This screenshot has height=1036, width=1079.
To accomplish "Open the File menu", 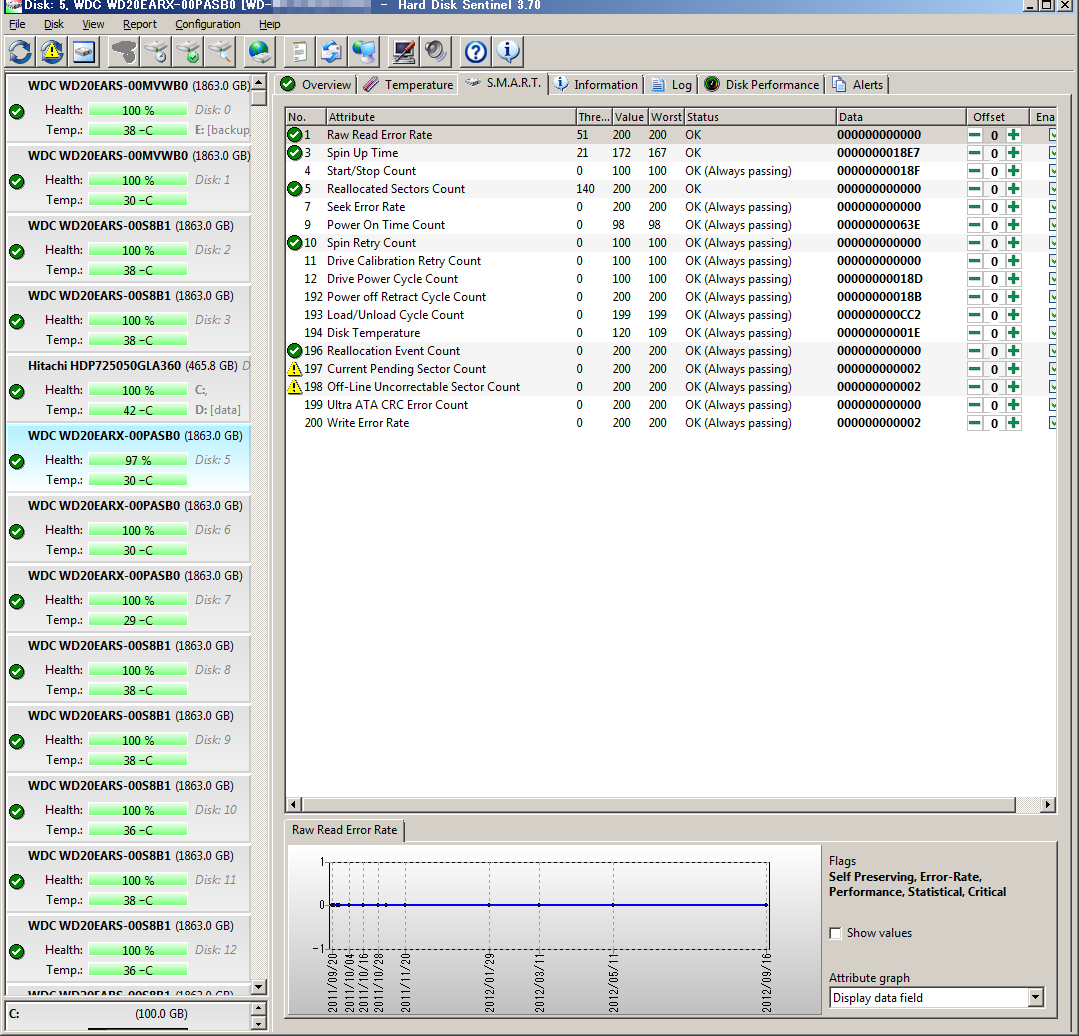I will point(17,24).
